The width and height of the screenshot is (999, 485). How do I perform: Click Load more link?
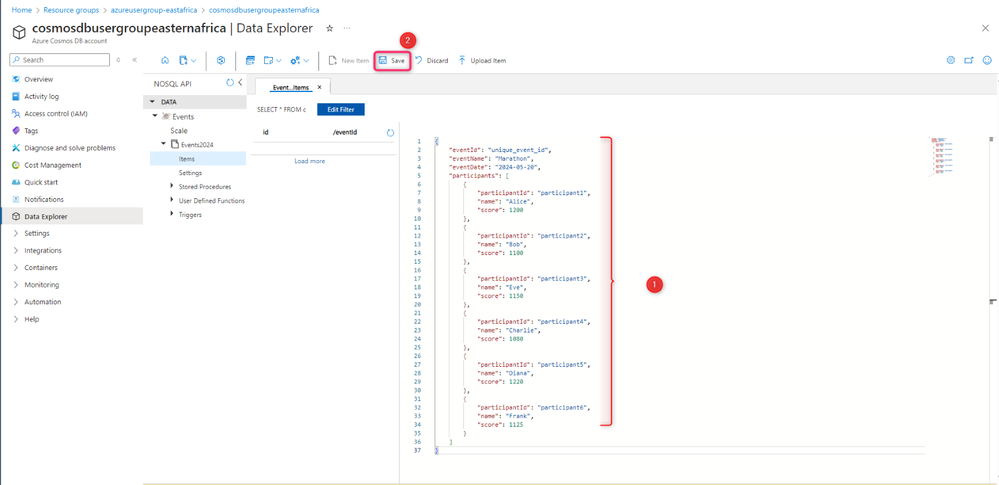pyautogui.click(x=310, y=161)
